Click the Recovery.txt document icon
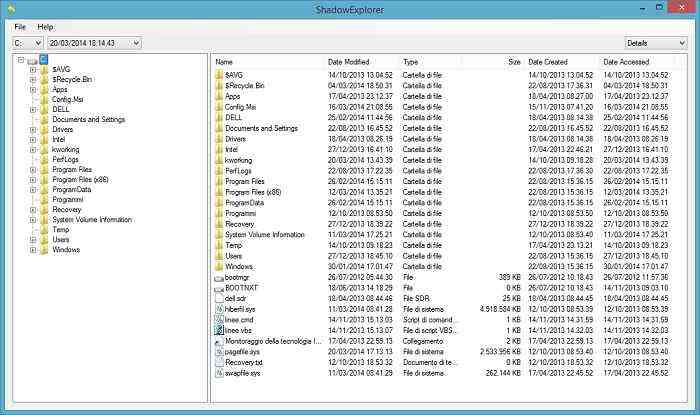The height and width of the screenshot is (415, 700). 219,362
